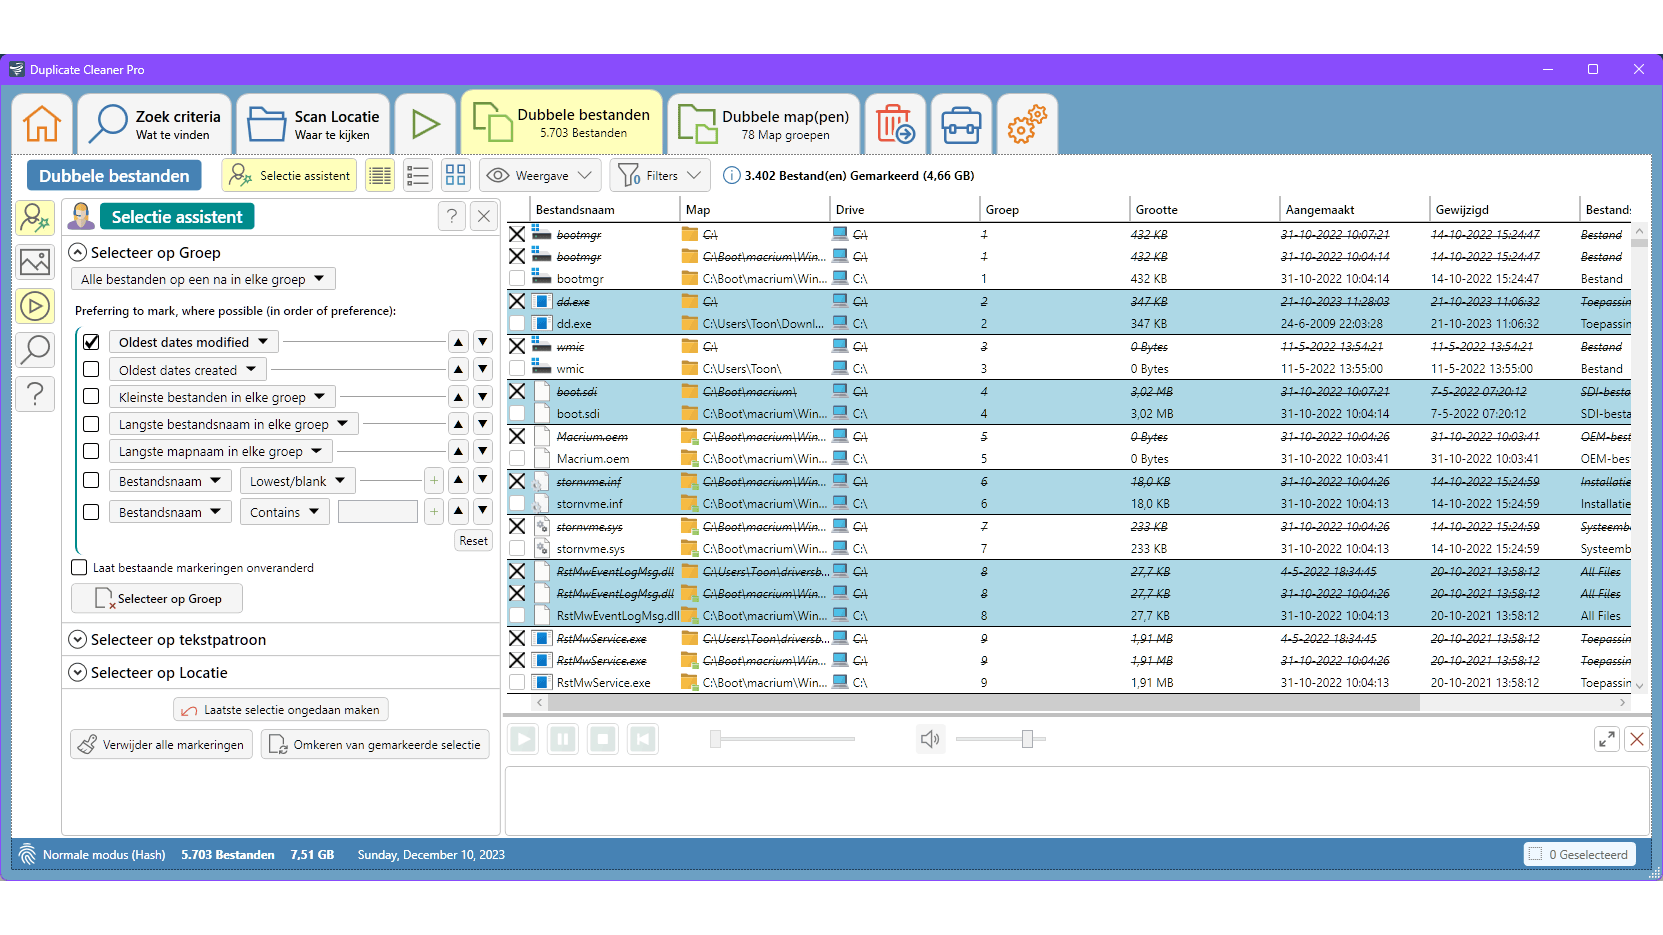This screenshot has width=1663, height=935.
Task: Sort by the Bestandsnaam column header
Action: click(x=605, y=210)
